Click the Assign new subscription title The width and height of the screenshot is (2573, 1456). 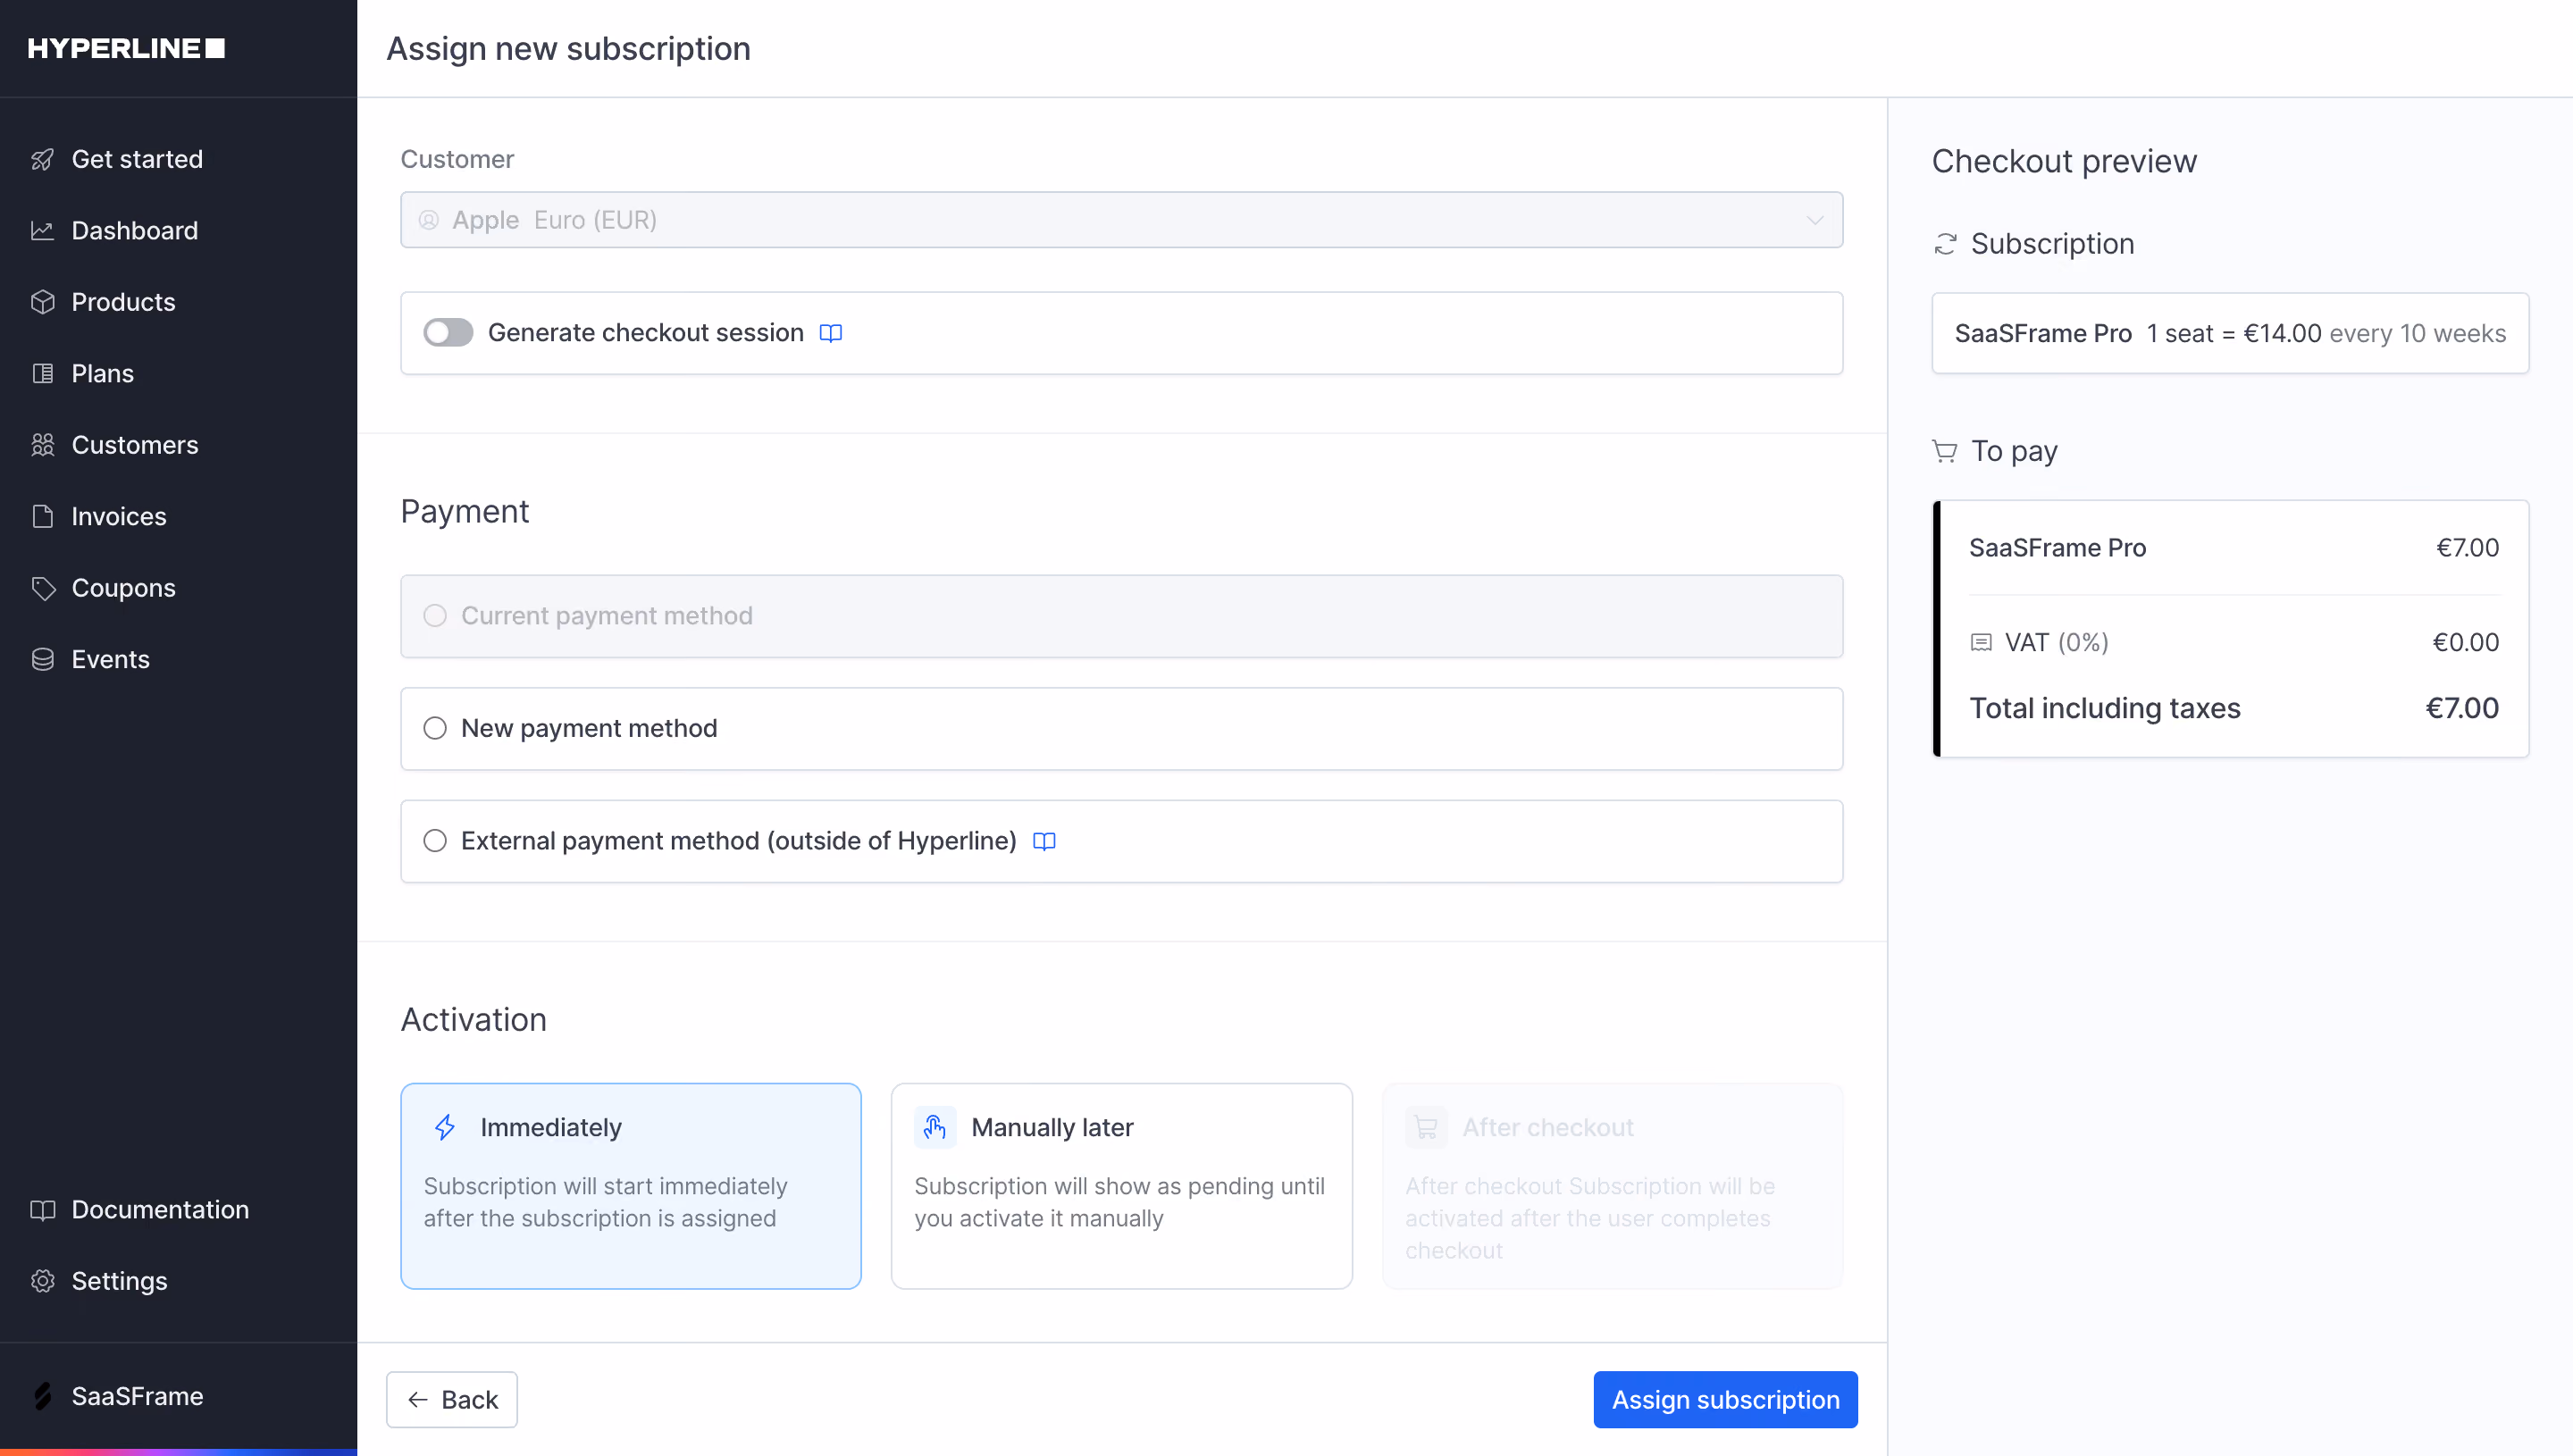(569, 48)
